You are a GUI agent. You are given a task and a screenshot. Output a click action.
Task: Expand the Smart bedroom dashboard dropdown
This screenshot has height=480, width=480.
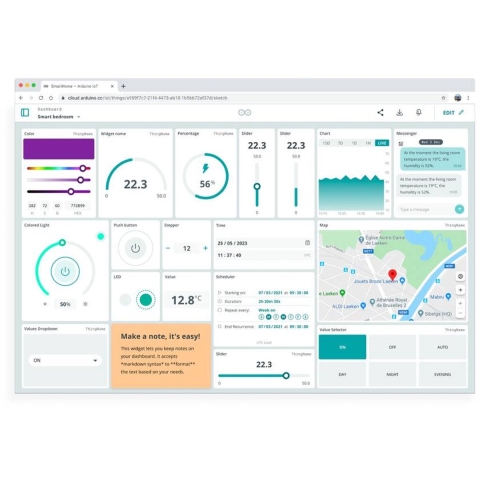point(79,117)
